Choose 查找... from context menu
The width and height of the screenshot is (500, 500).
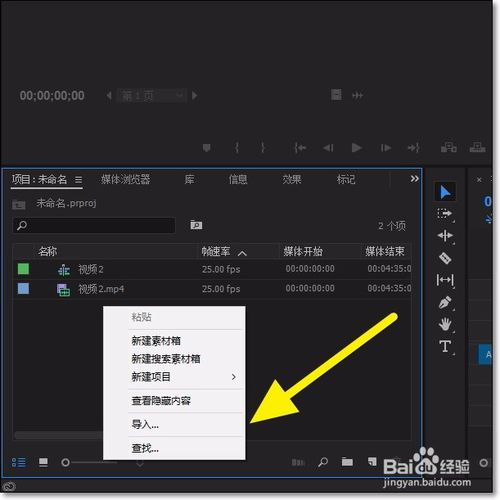[x=145, y=448]
